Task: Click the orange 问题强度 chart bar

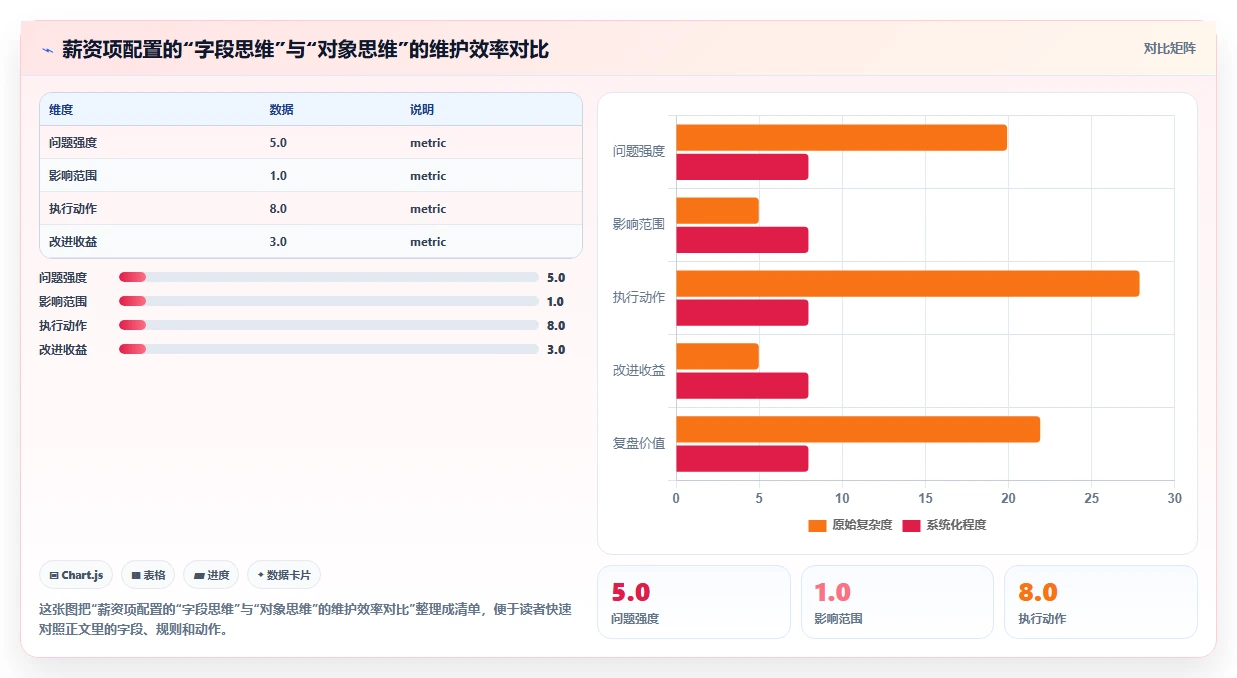Action: point(841,138)
